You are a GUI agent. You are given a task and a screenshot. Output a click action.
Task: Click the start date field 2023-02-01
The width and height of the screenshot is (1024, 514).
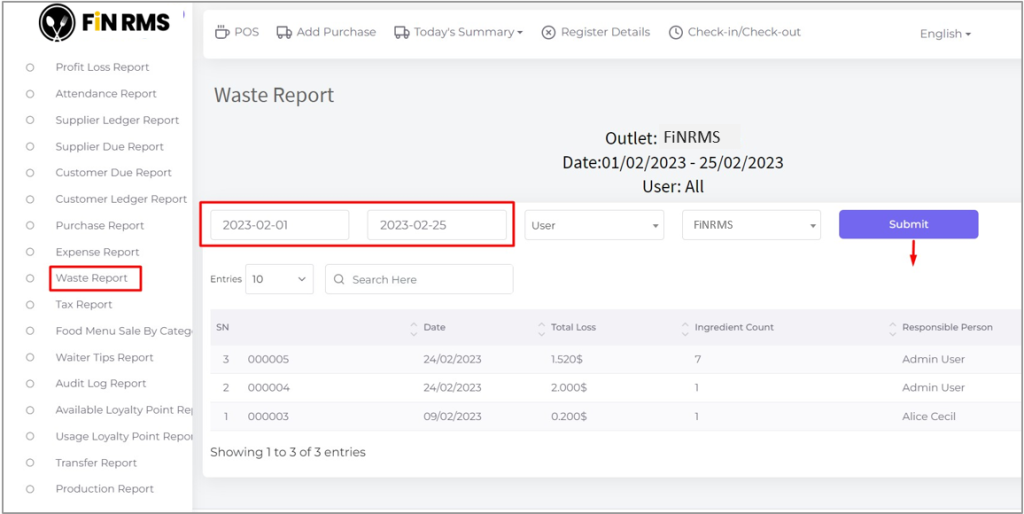279,225
